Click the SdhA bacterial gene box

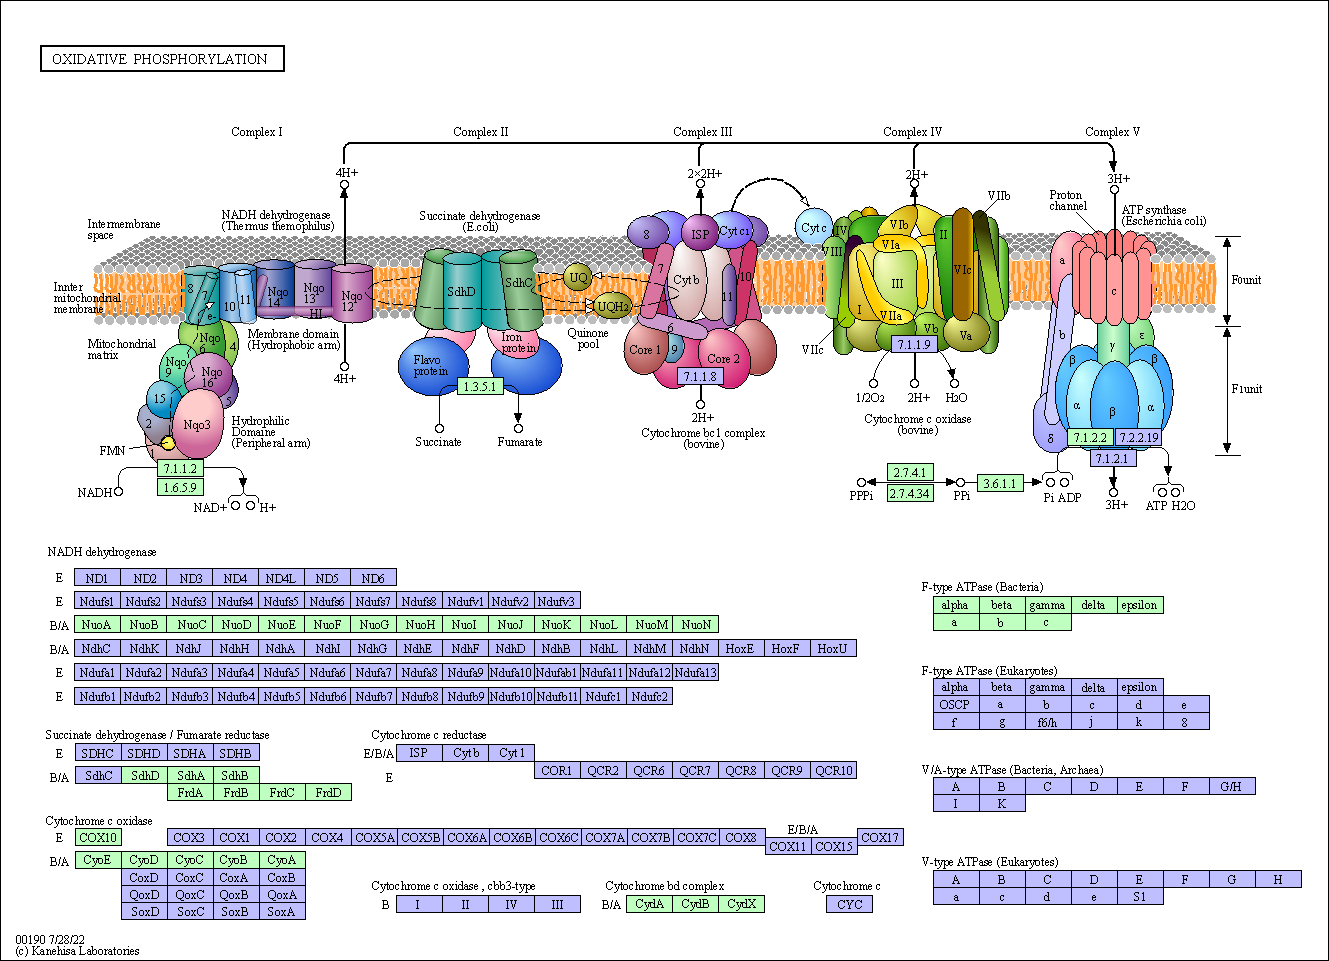click(x=190, y=775)
